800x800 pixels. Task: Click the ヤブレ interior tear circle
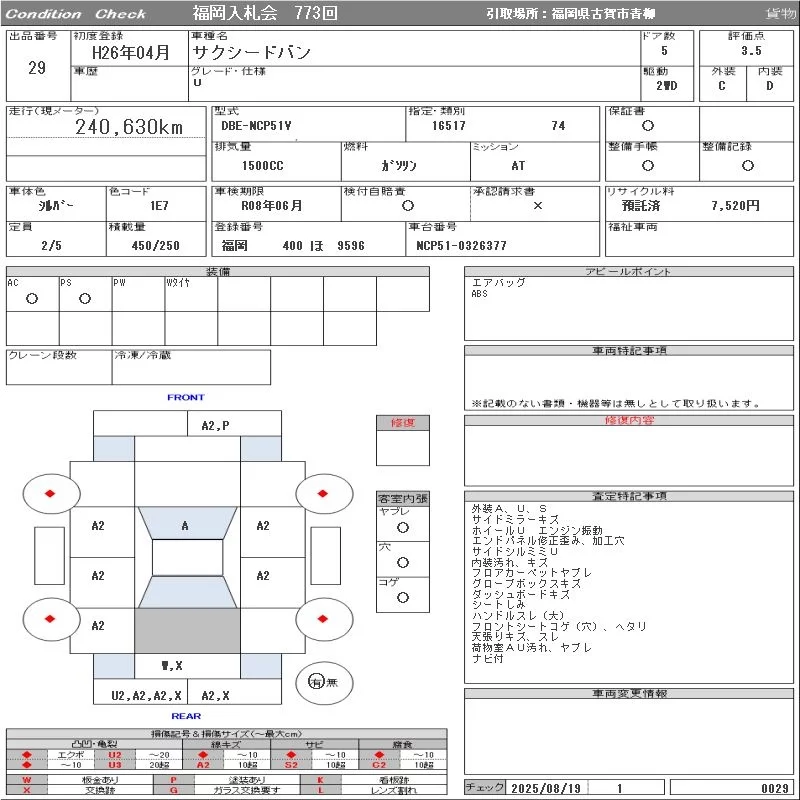coord(403,528)
